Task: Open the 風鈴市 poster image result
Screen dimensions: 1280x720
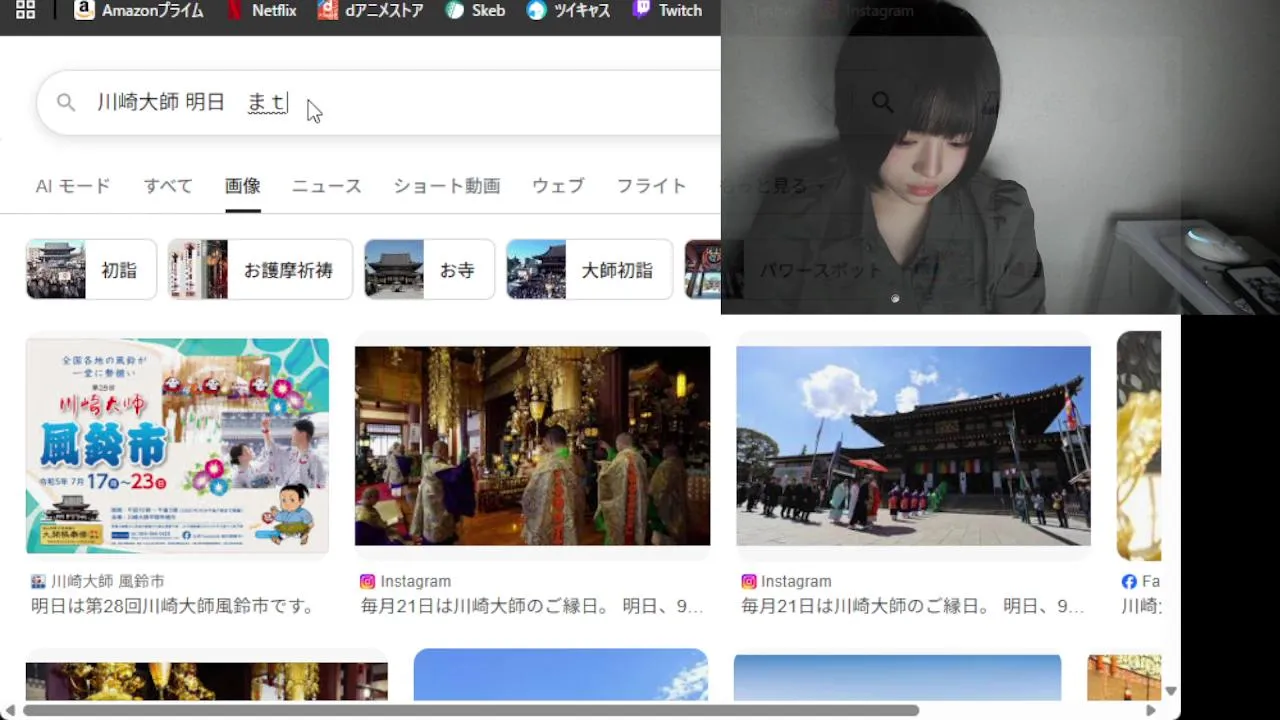Action: [177, 445]
